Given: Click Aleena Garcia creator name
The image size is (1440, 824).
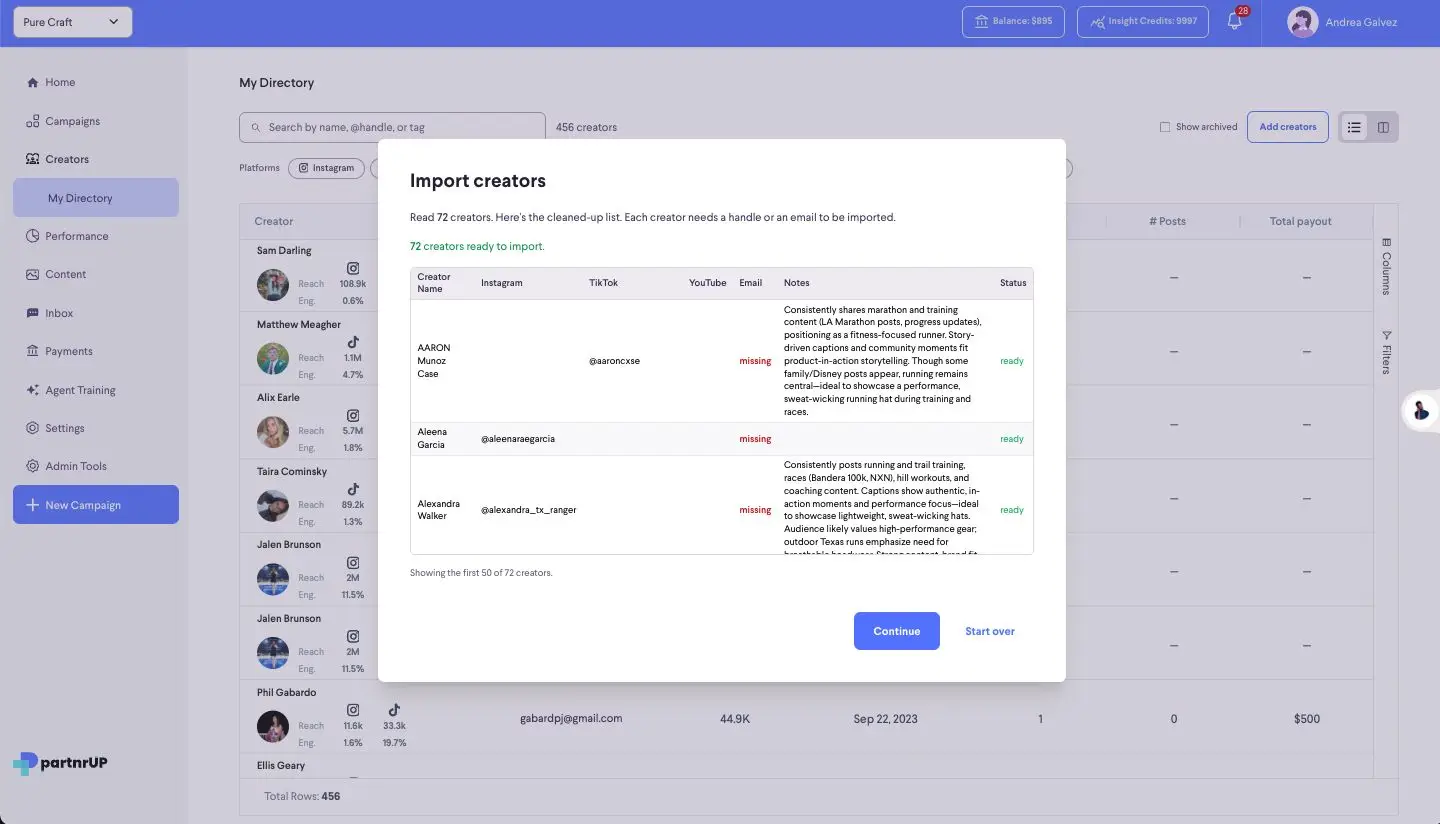Looking at the screenshot, I should pyautogui.click(x=432, y=438).
